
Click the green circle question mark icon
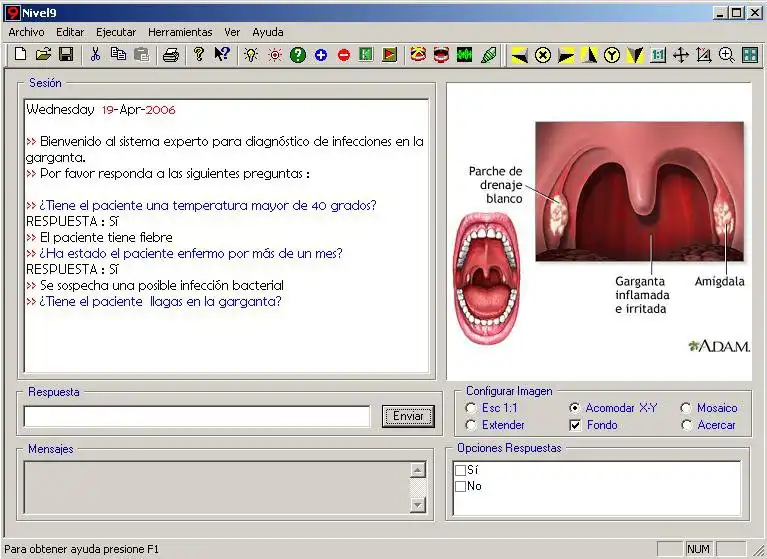[297, 55]
